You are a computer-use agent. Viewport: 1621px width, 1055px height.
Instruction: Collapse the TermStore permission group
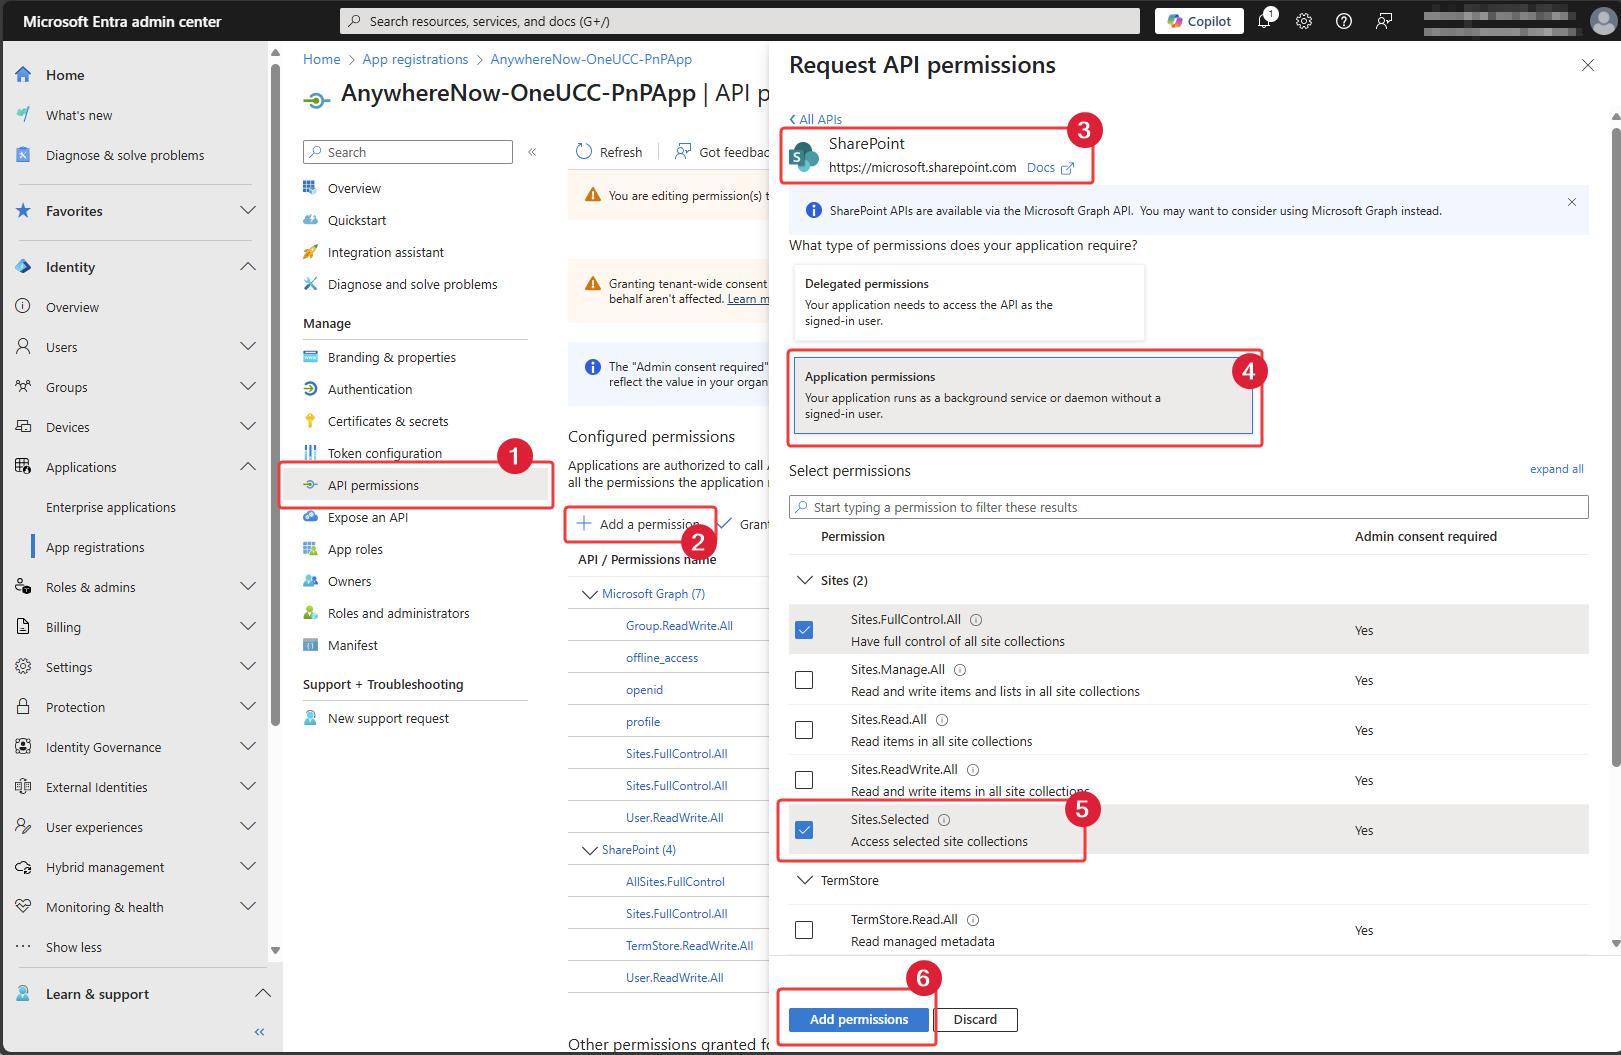click(805, 880)
